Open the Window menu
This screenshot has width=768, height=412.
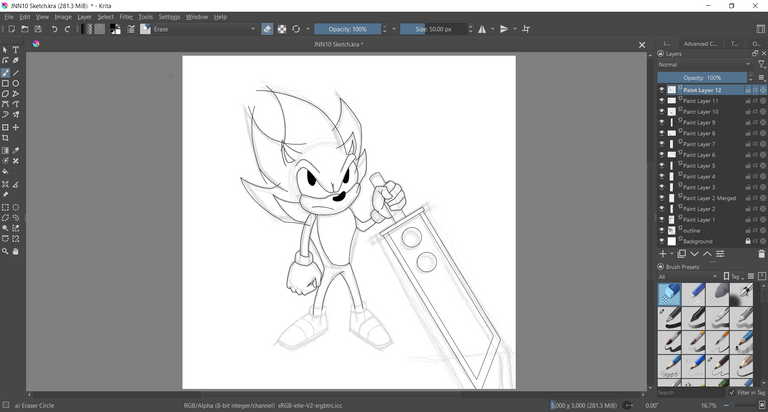click(x=196, y=17)
